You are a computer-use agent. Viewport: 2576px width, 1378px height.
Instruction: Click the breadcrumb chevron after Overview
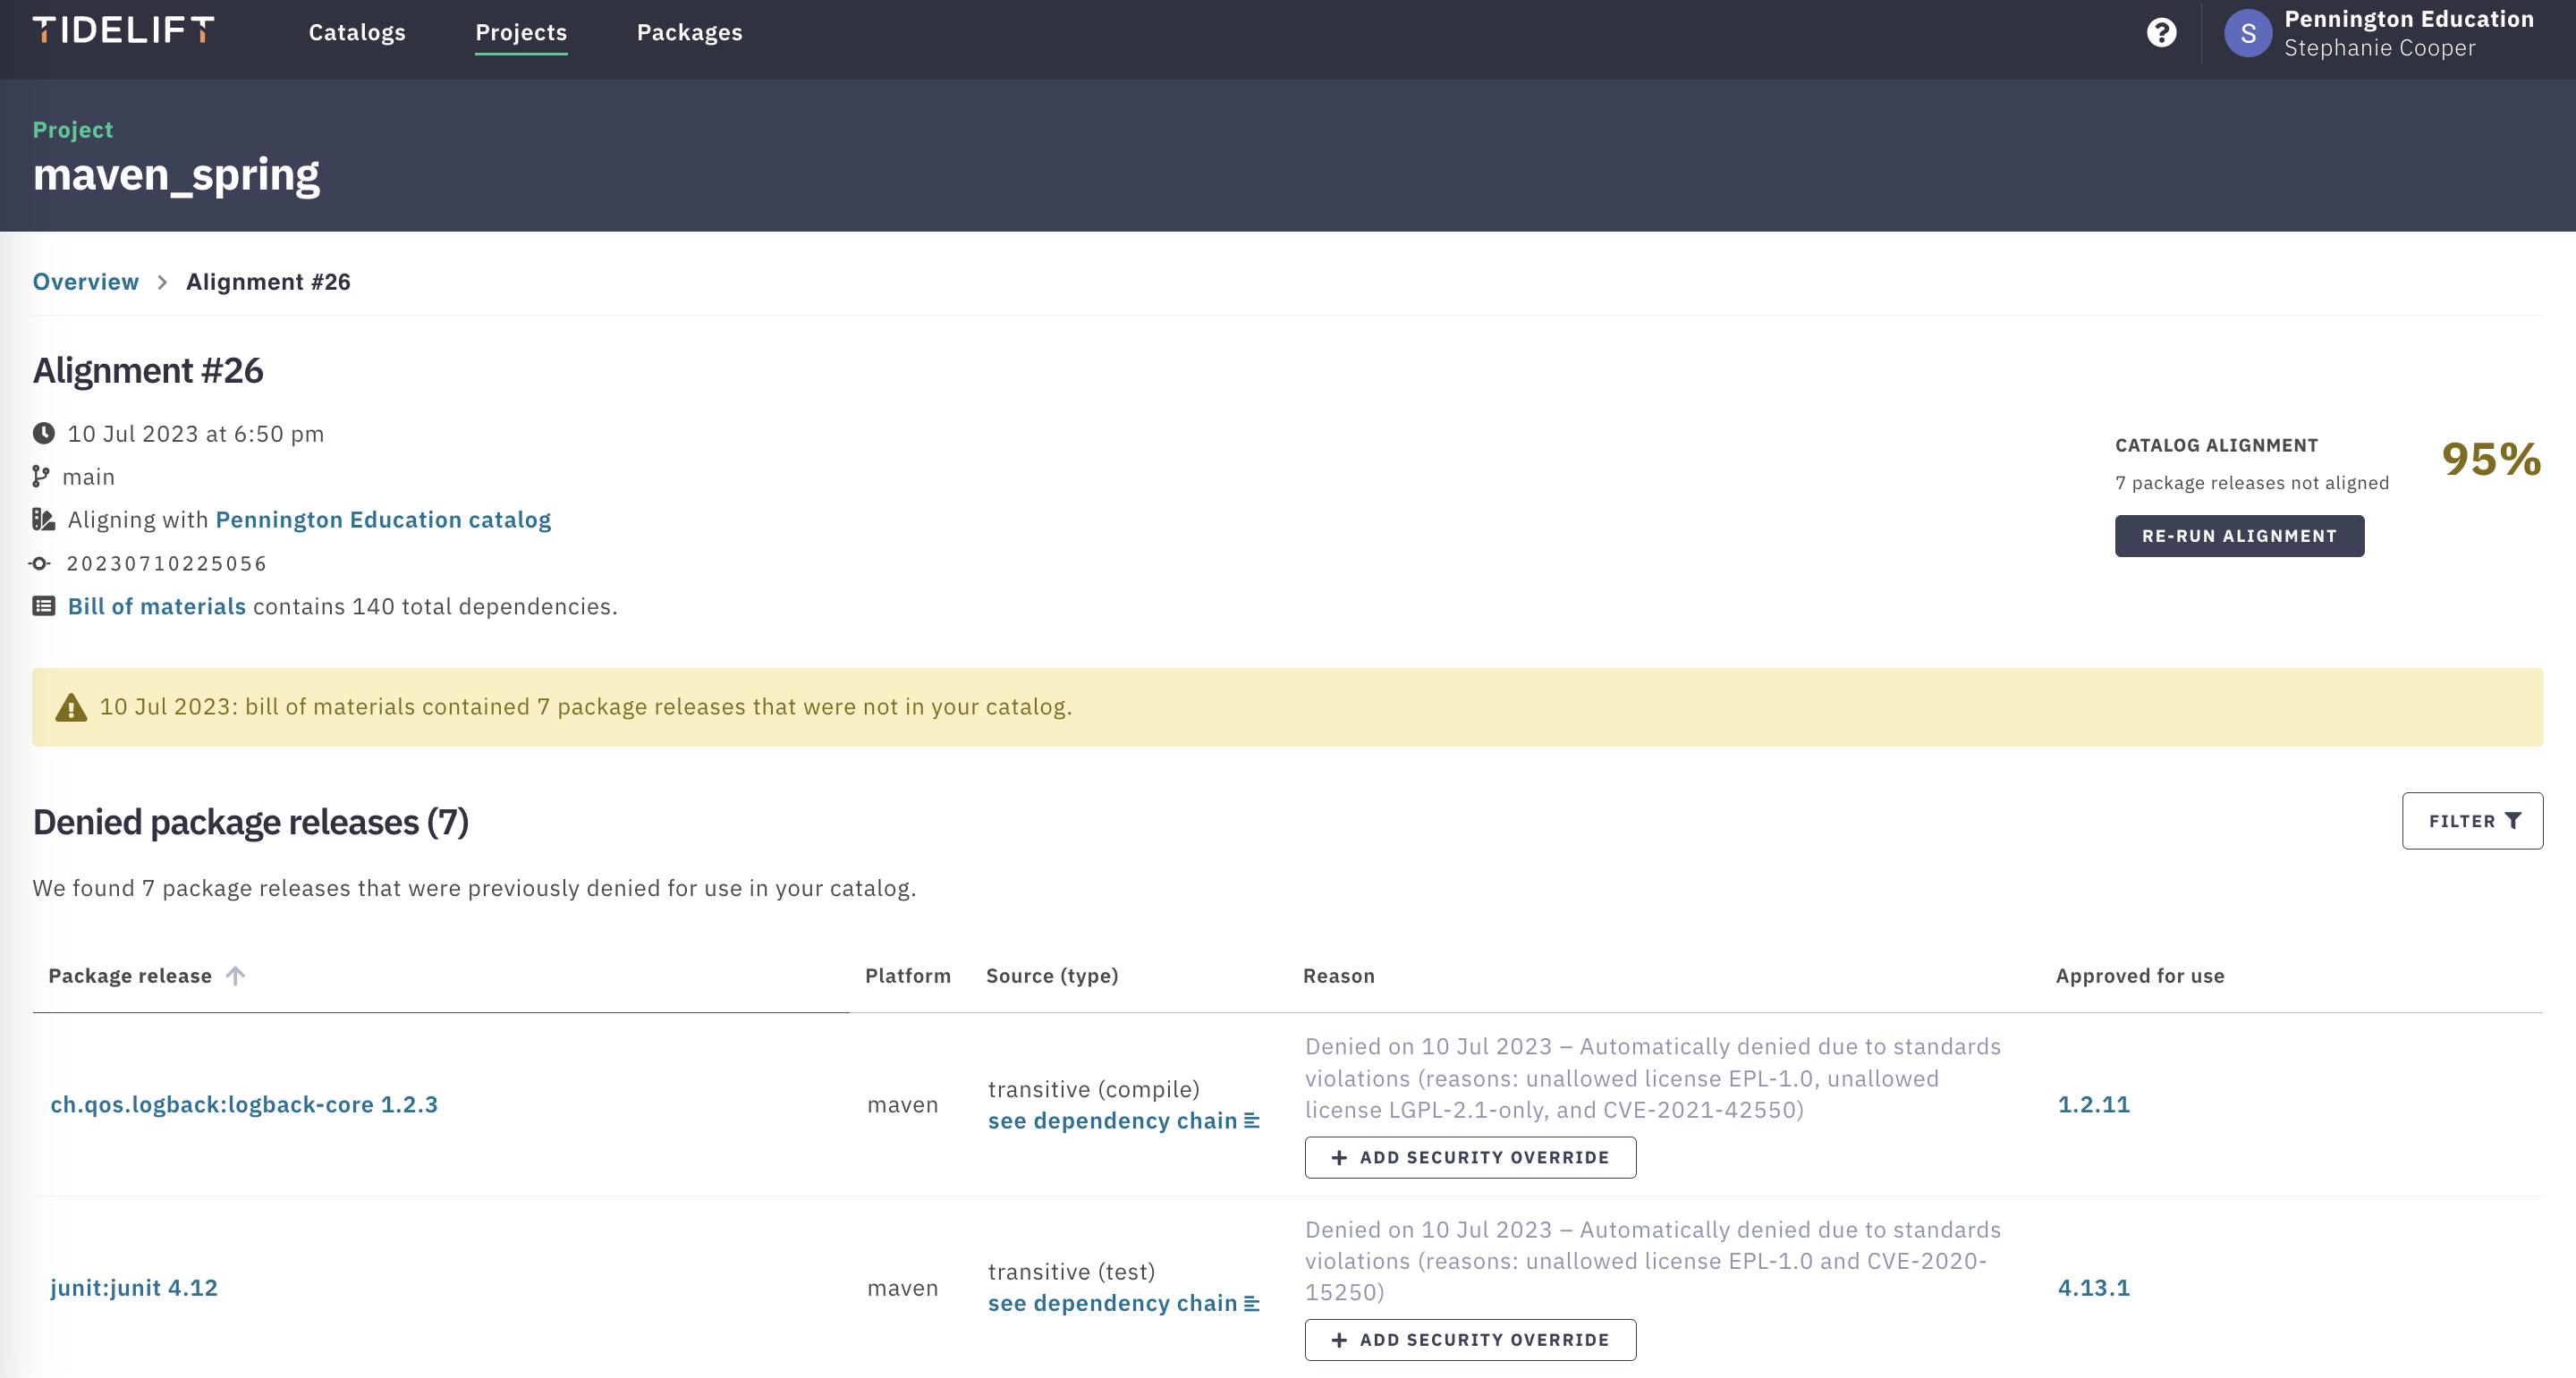162,282
